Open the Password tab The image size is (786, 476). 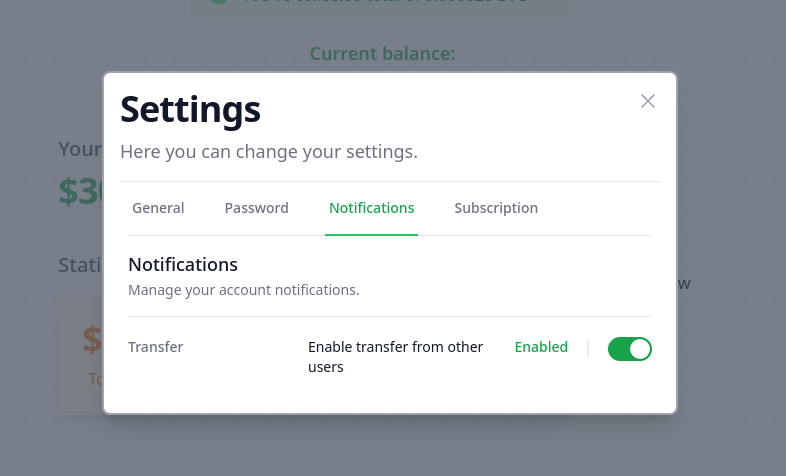(256, 208)
